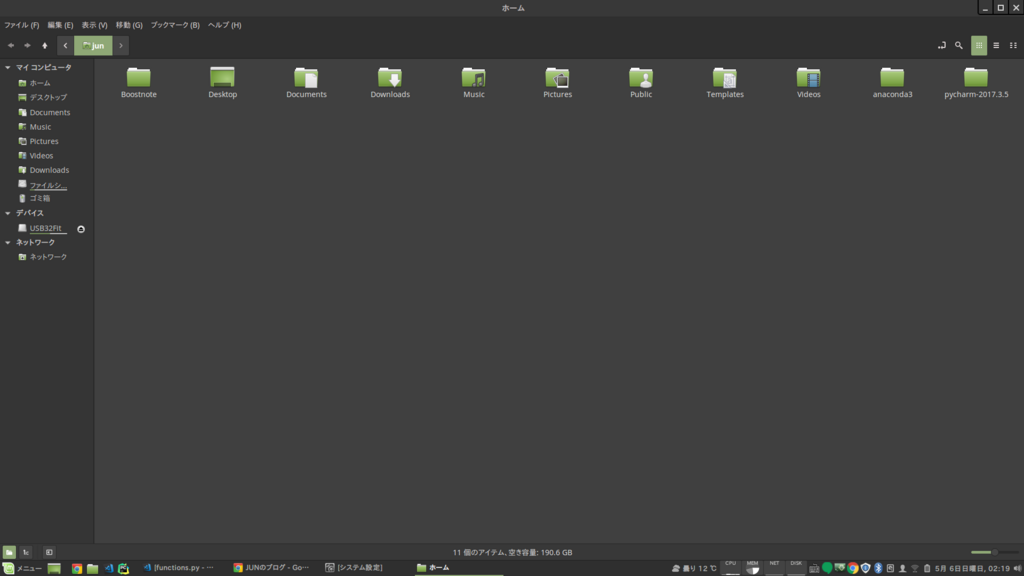Switch to システム設定 window in taskbar
1024x576 pixels.
pyautogui.click(x=355, y=568)
